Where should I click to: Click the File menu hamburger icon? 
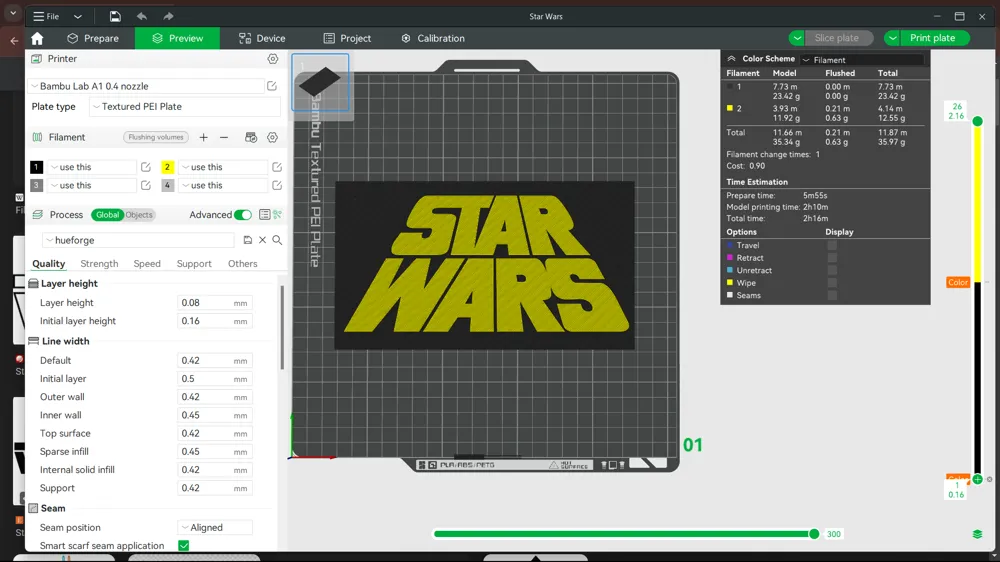[x=39, y=17]
